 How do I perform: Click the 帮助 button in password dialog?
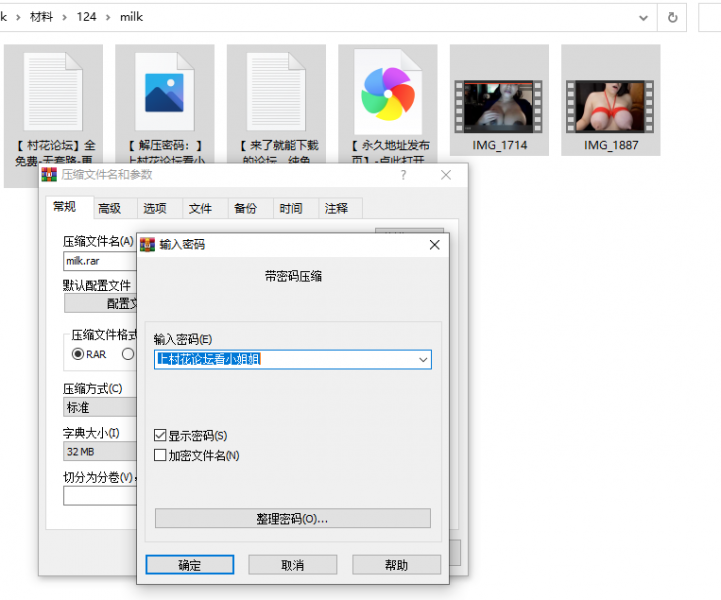tap(396, 565)
